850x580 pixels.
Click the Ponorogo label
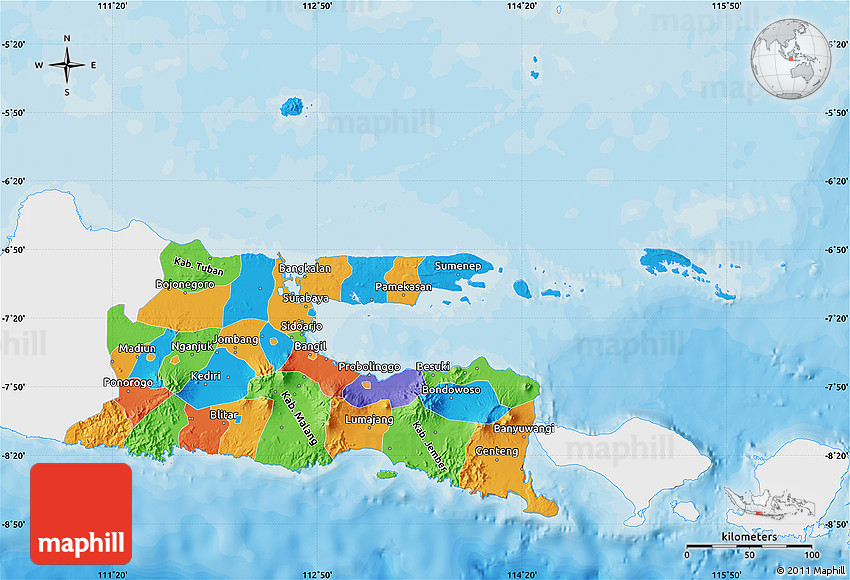(127, 383)
